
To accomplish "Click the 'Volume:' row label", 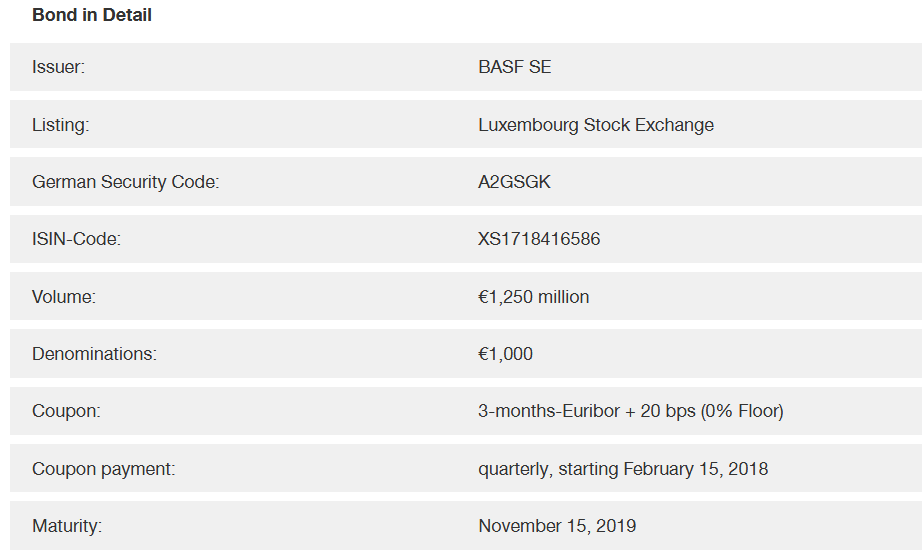I will [x=64, y=297].
